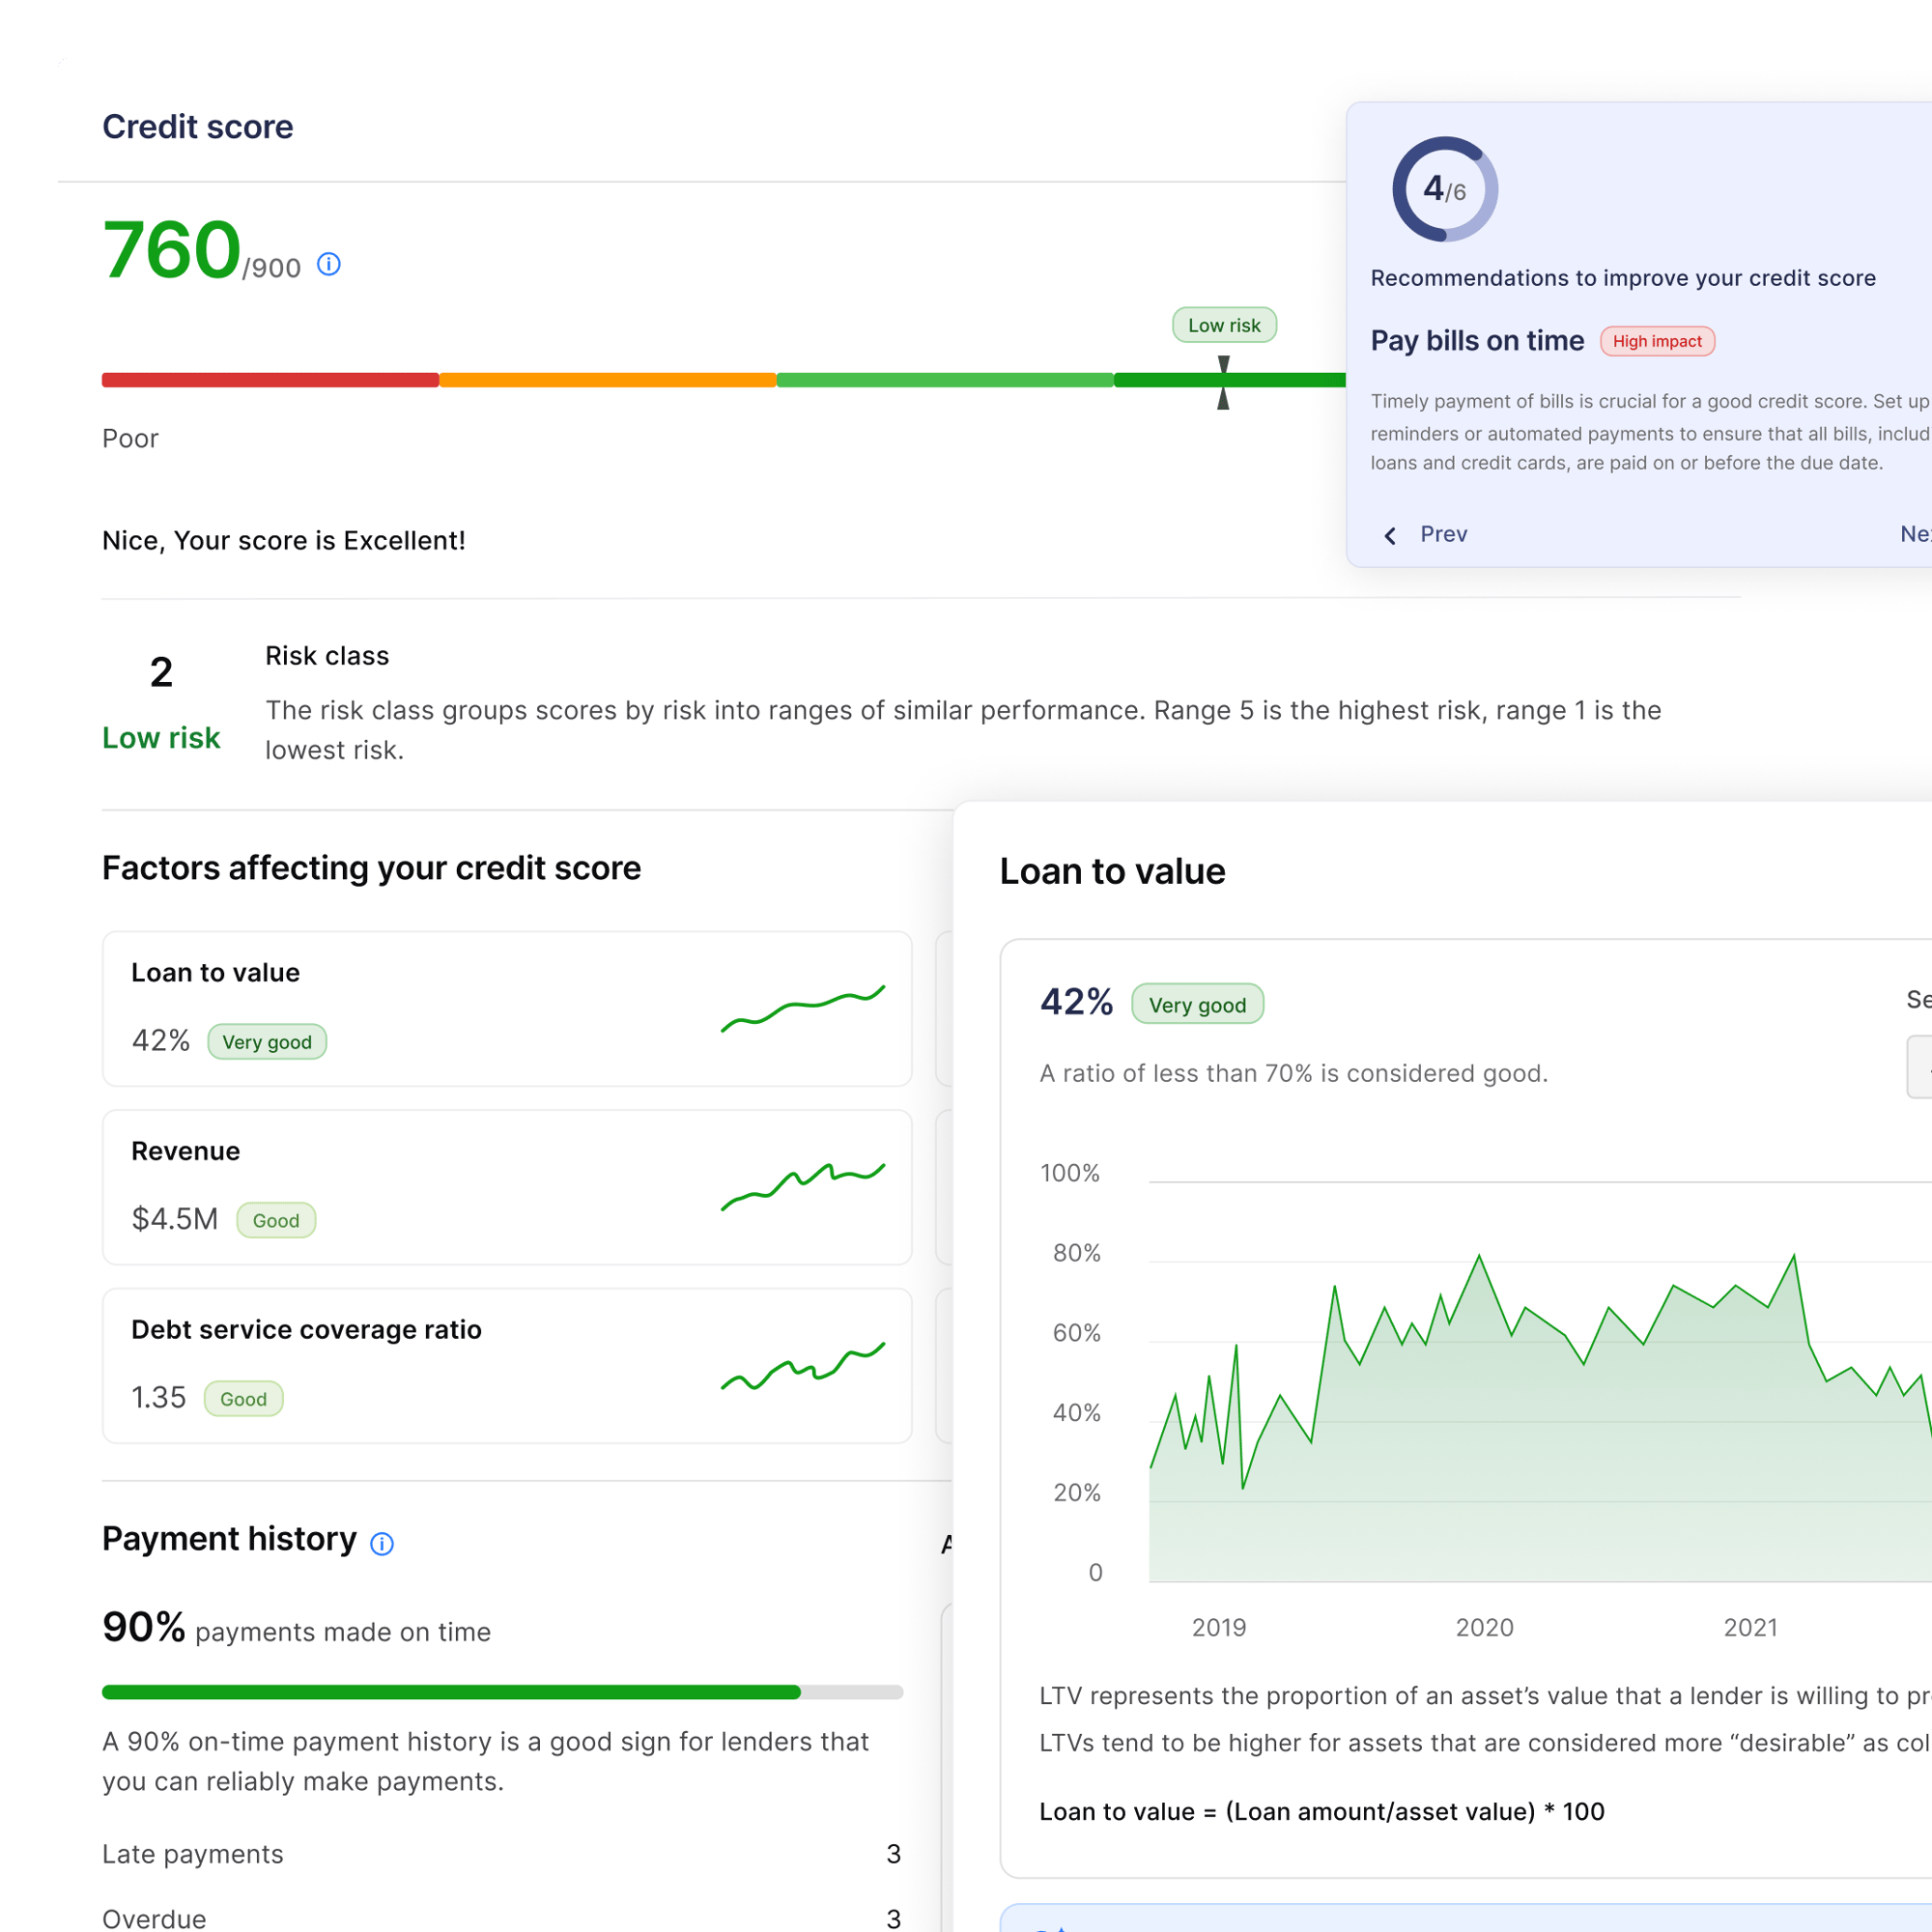Click the Good badge next to $4.5M
This screenshot has height=1932, width=1932.
276,1220
